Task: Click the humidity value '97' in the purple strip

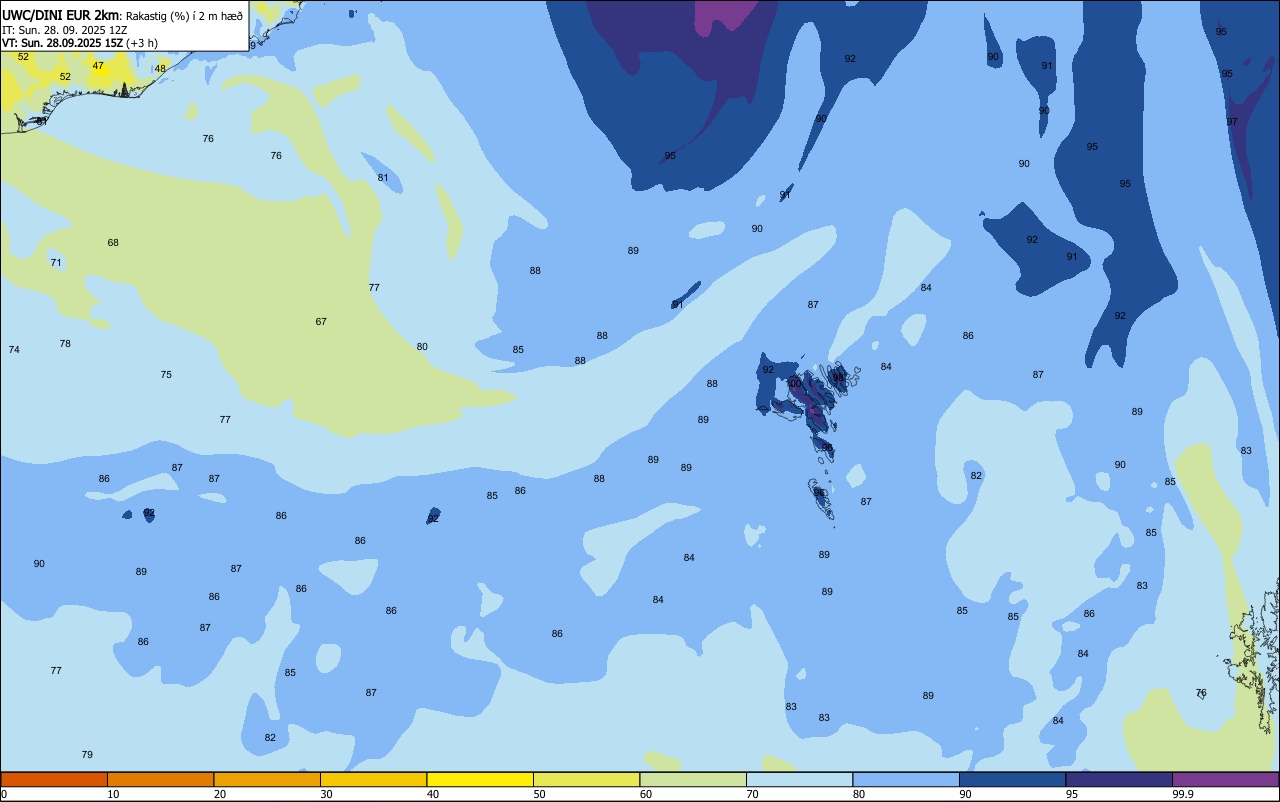Action: tap(1232, 122)
